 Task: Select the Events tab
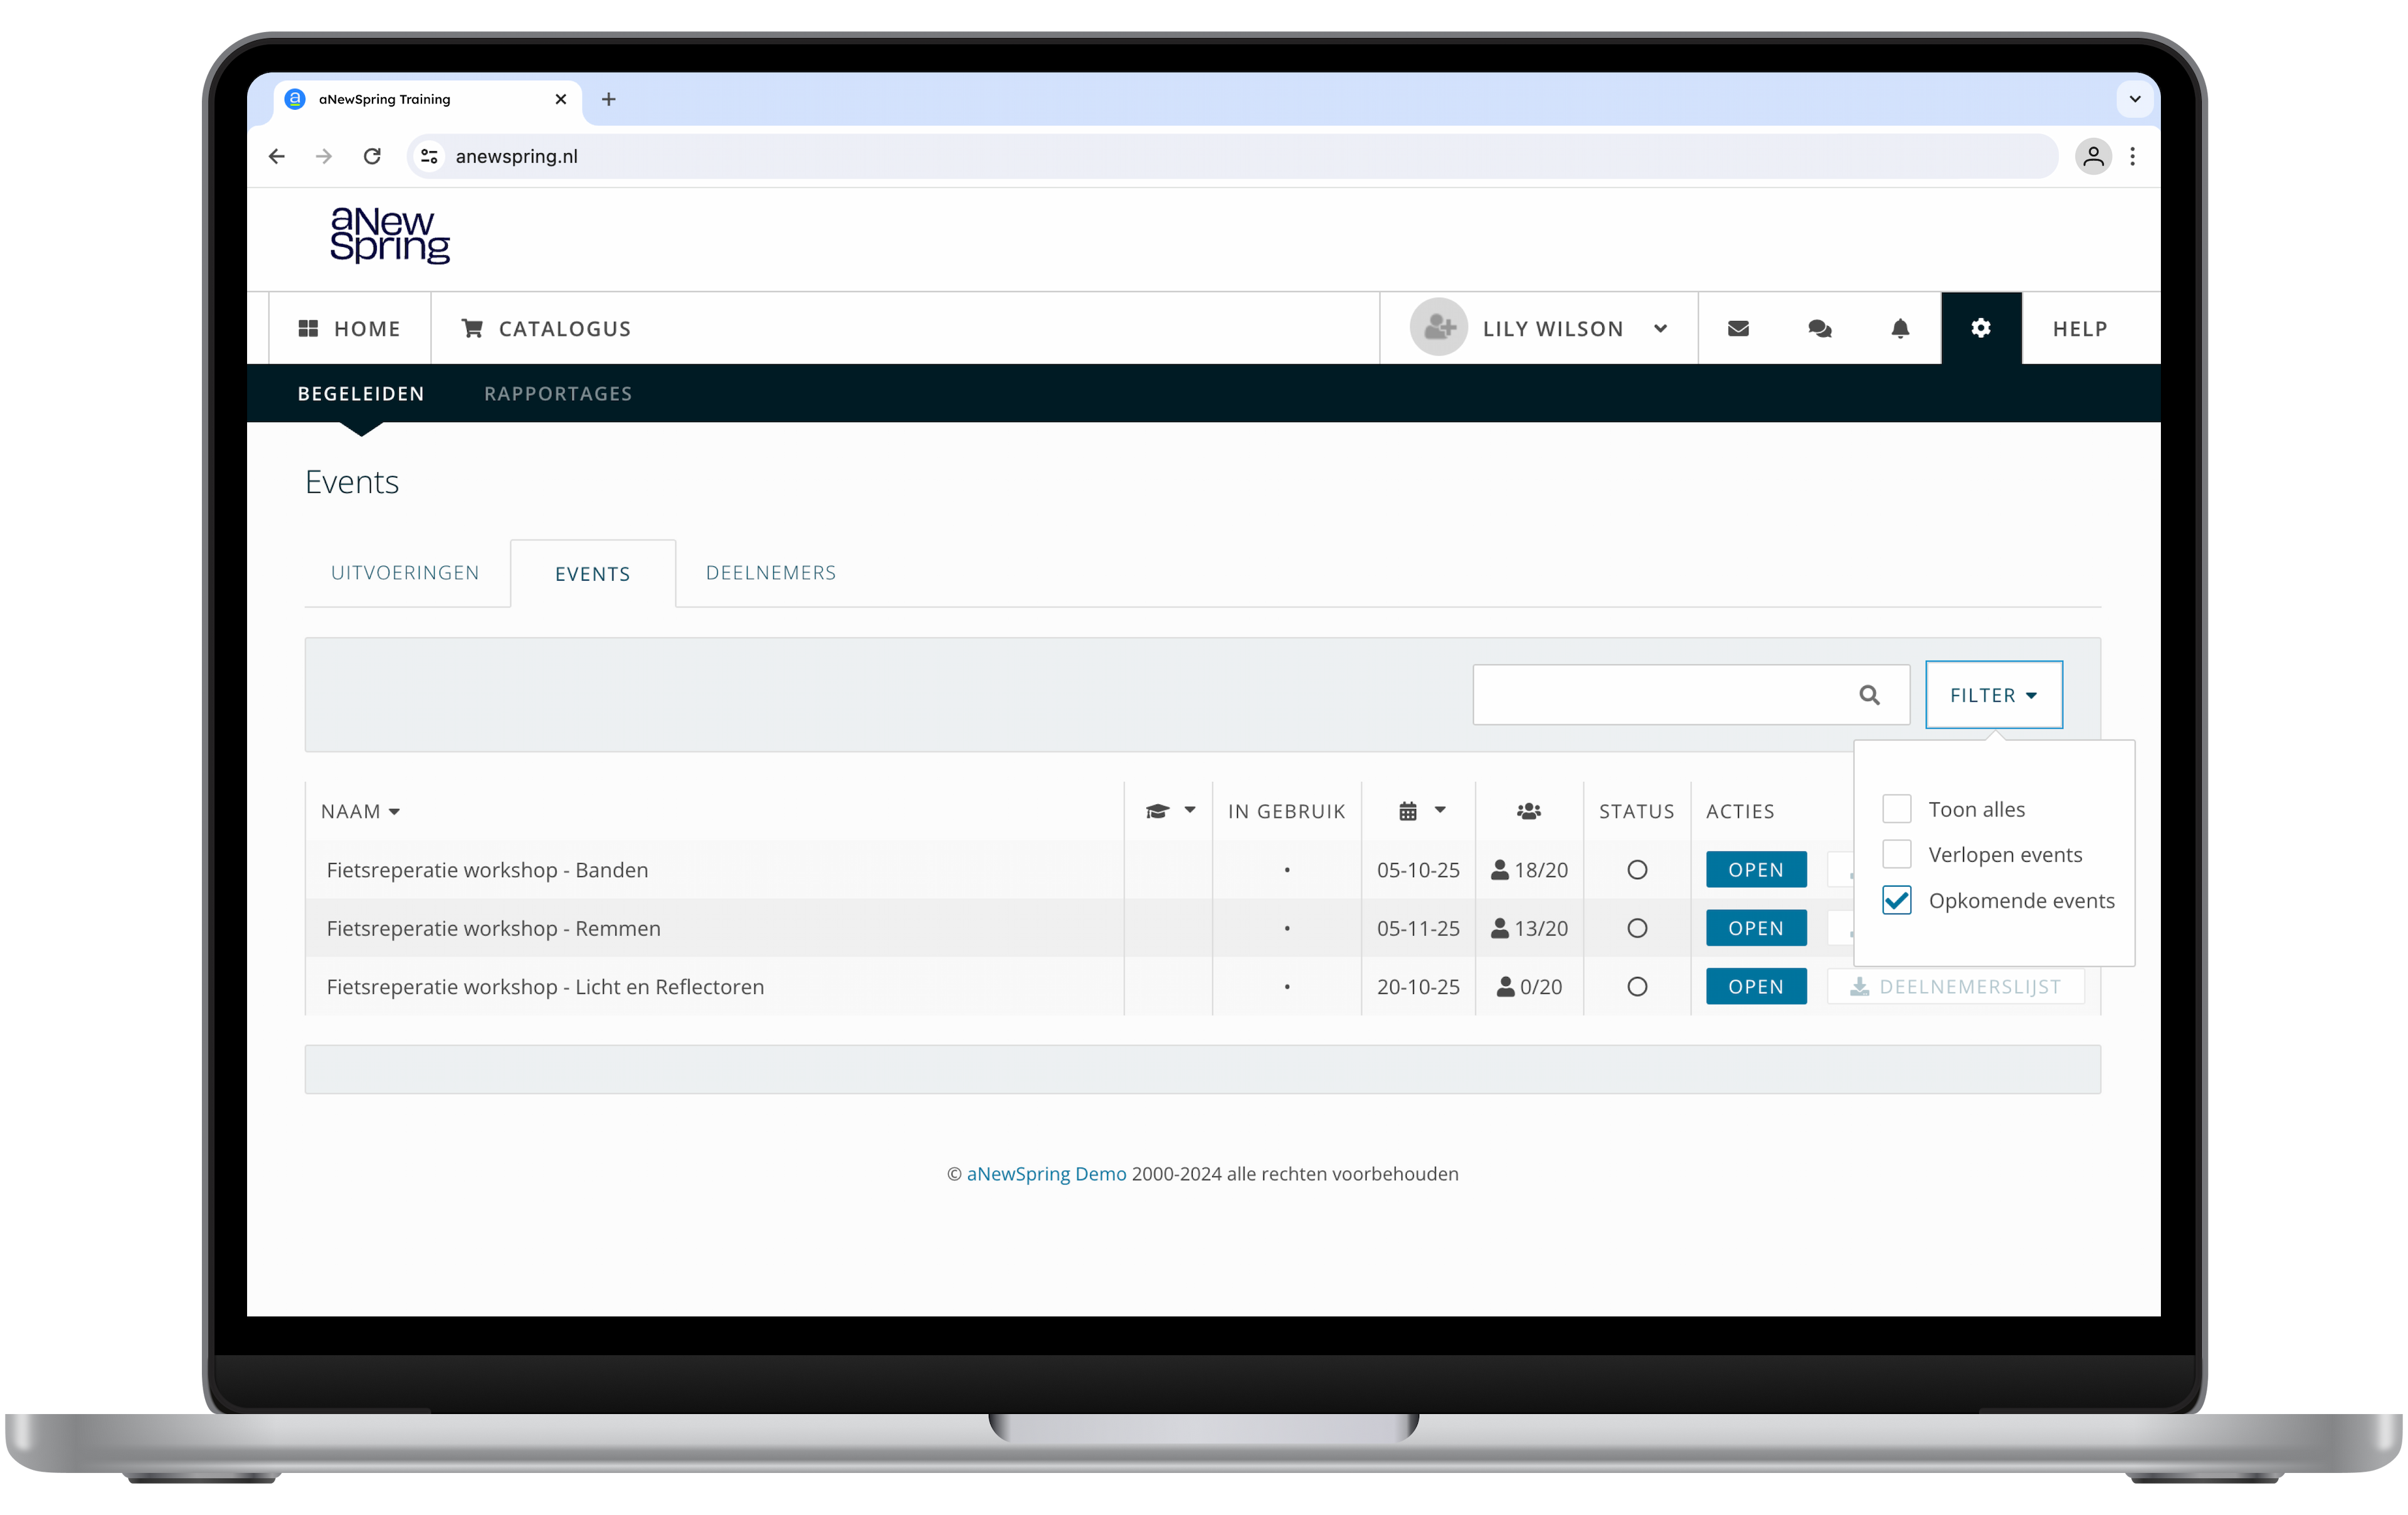coord(593,574)
